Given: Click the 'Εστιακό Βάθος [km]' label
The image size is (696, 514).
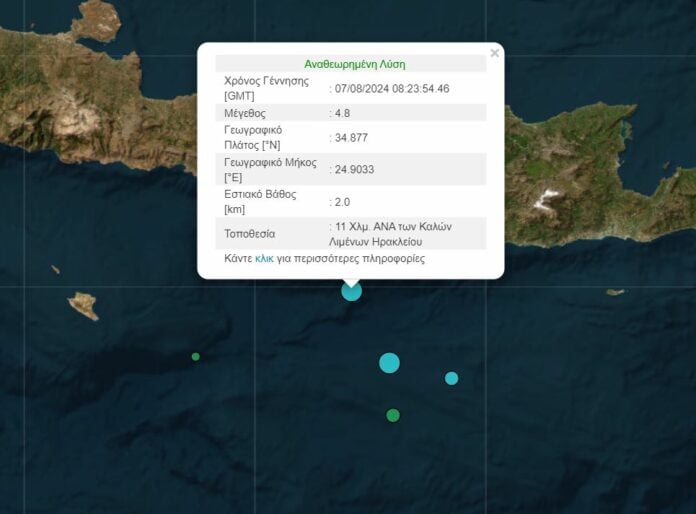Looking at the screenshot, I should tap(260, 202).
